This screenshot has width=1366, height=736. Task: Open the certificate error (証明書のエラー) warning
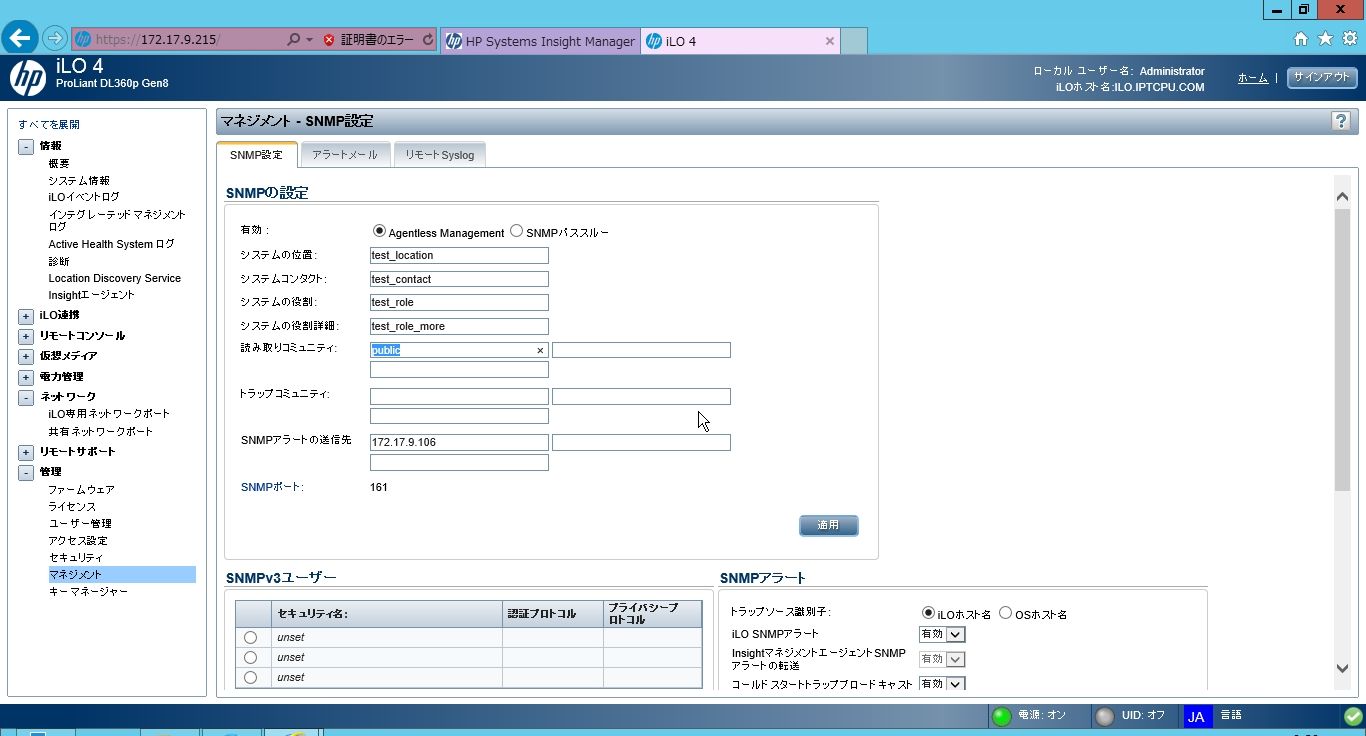(x=368, y=40)
